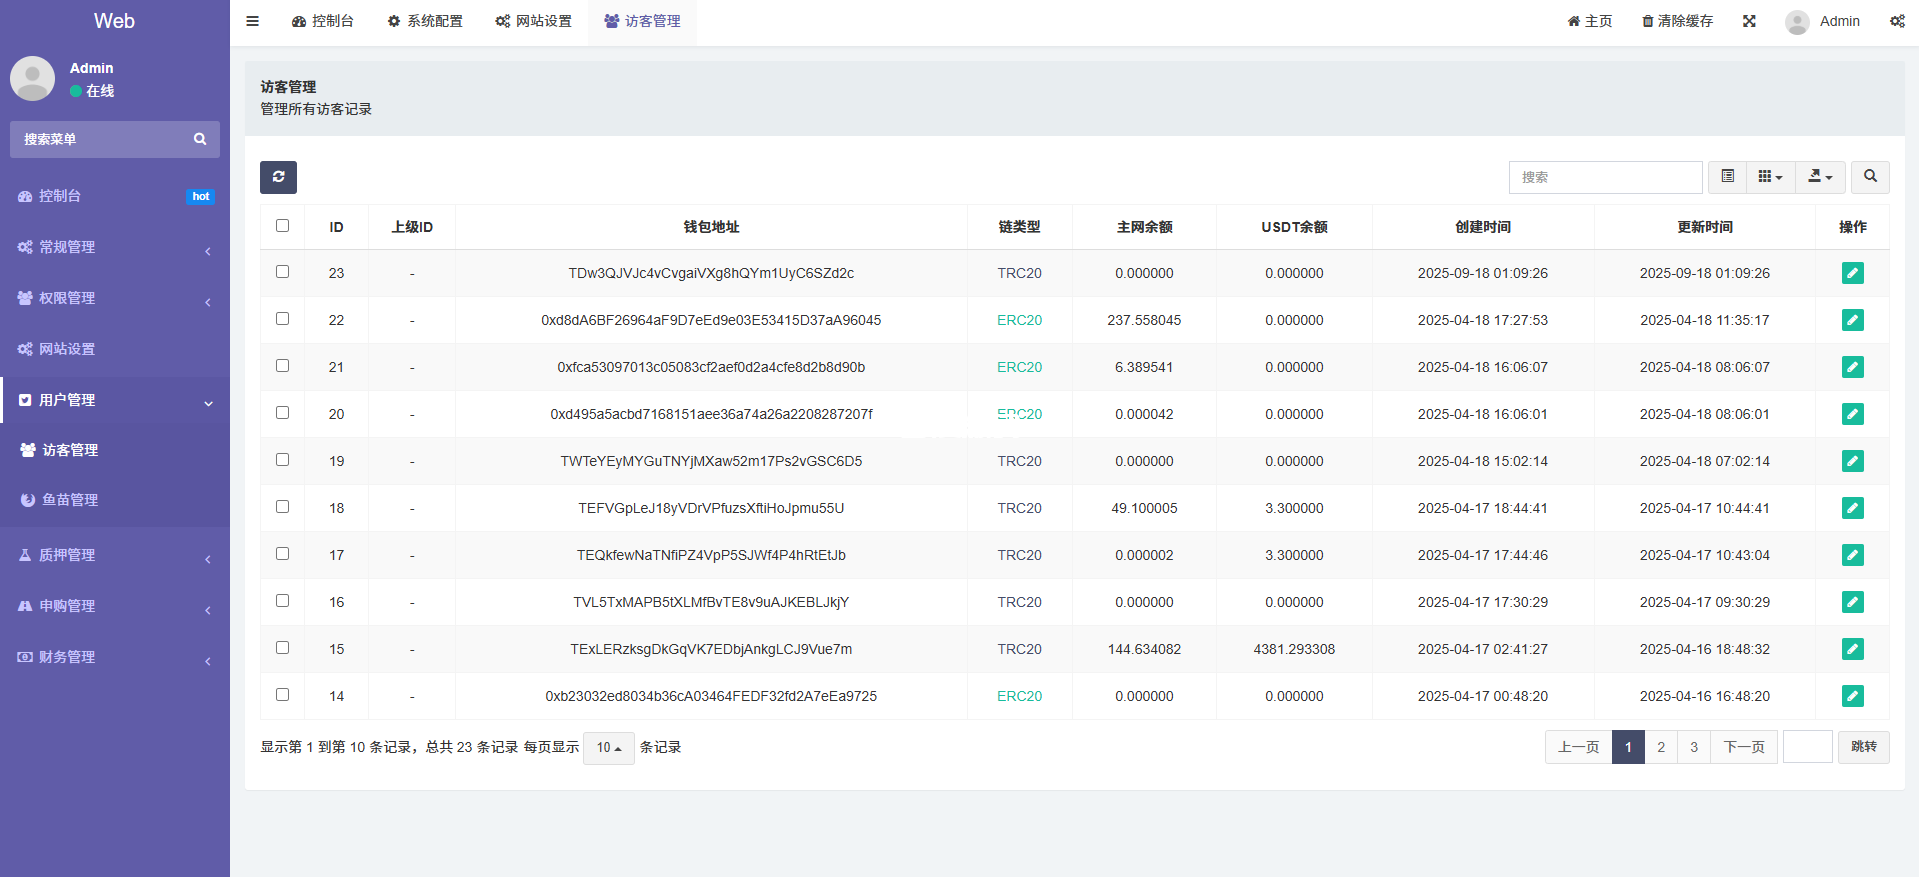Click the edit icon for row ID 23
Image resolution: width=1919 pixels, height=877 pixels.
(x=1852, y=273)
